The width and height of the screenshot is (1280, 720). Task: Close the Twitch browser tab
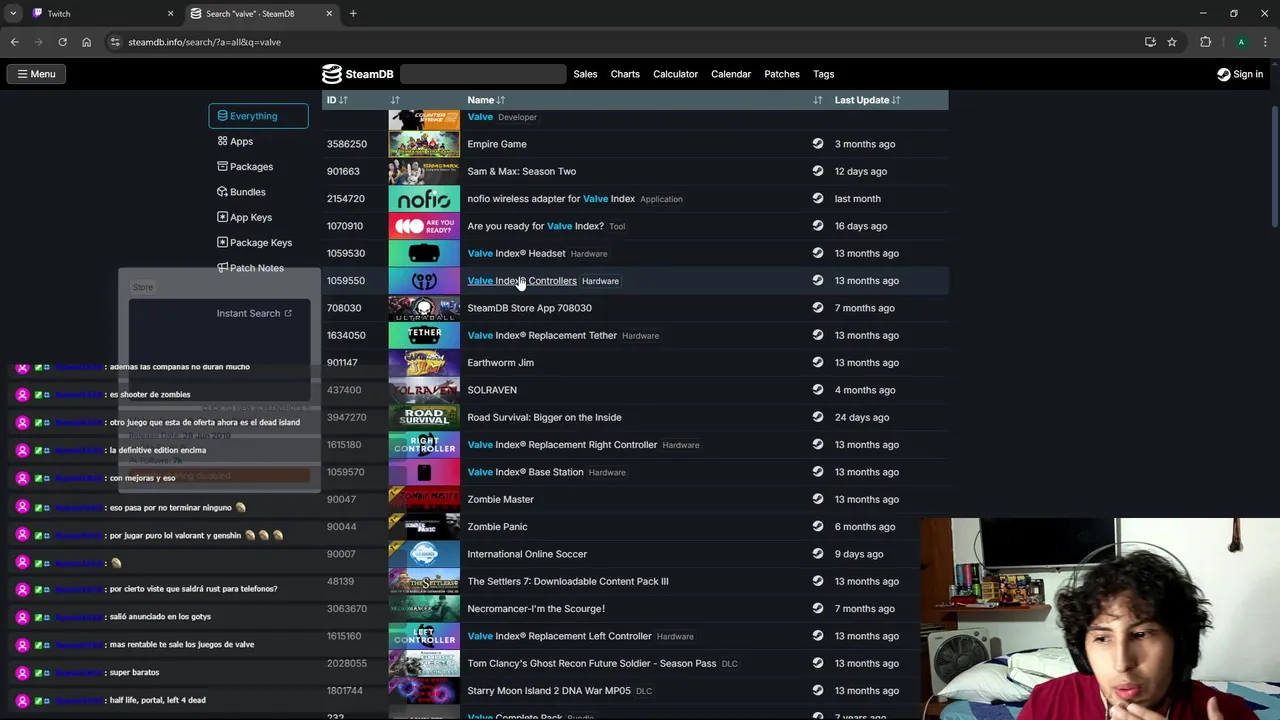(170, 14)
